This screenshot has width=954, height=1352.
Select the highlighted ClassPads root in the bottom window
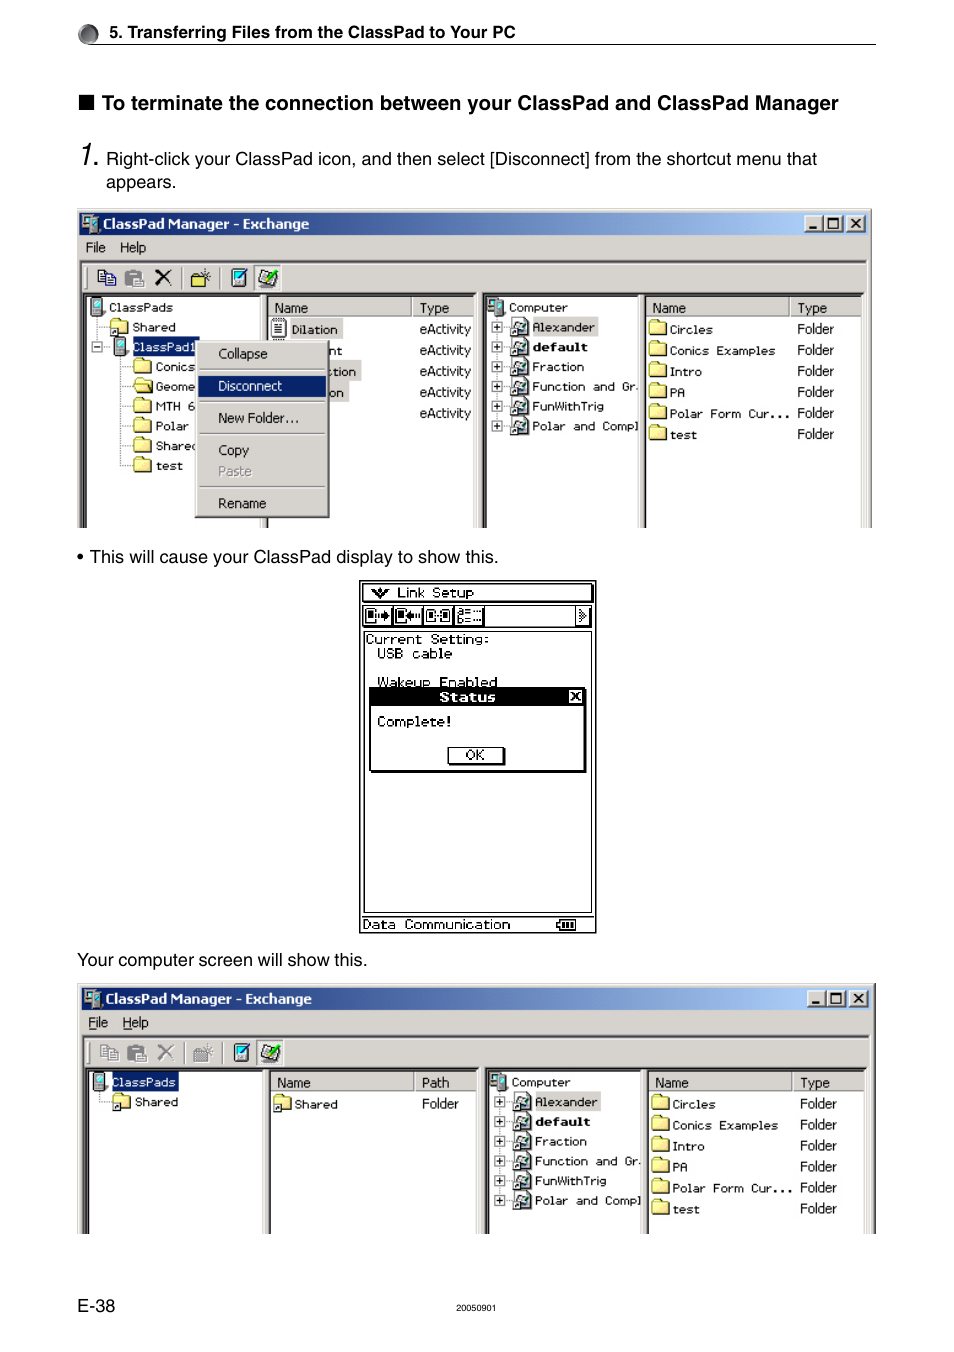tap(144, 1082)
